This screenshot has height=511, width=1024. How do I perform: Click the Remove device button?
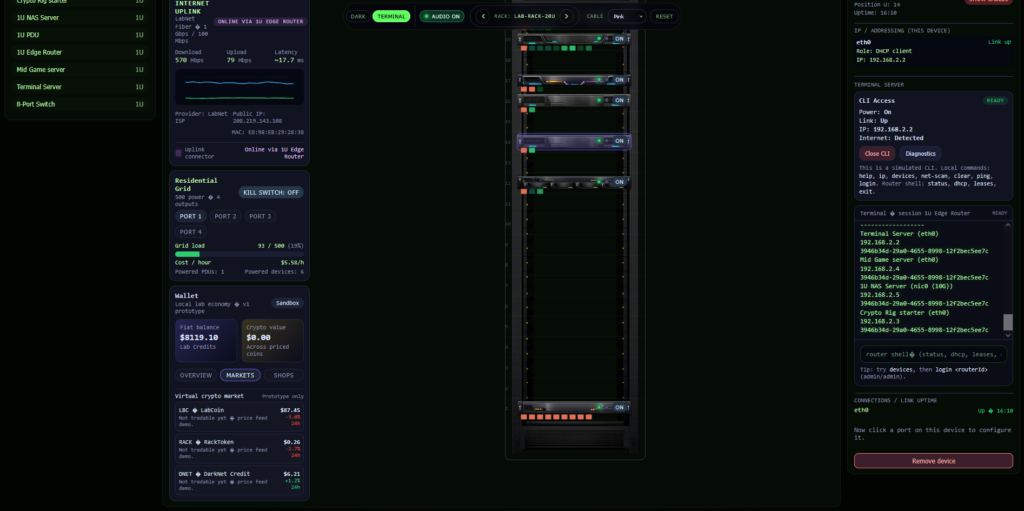(x=933, y=461)
